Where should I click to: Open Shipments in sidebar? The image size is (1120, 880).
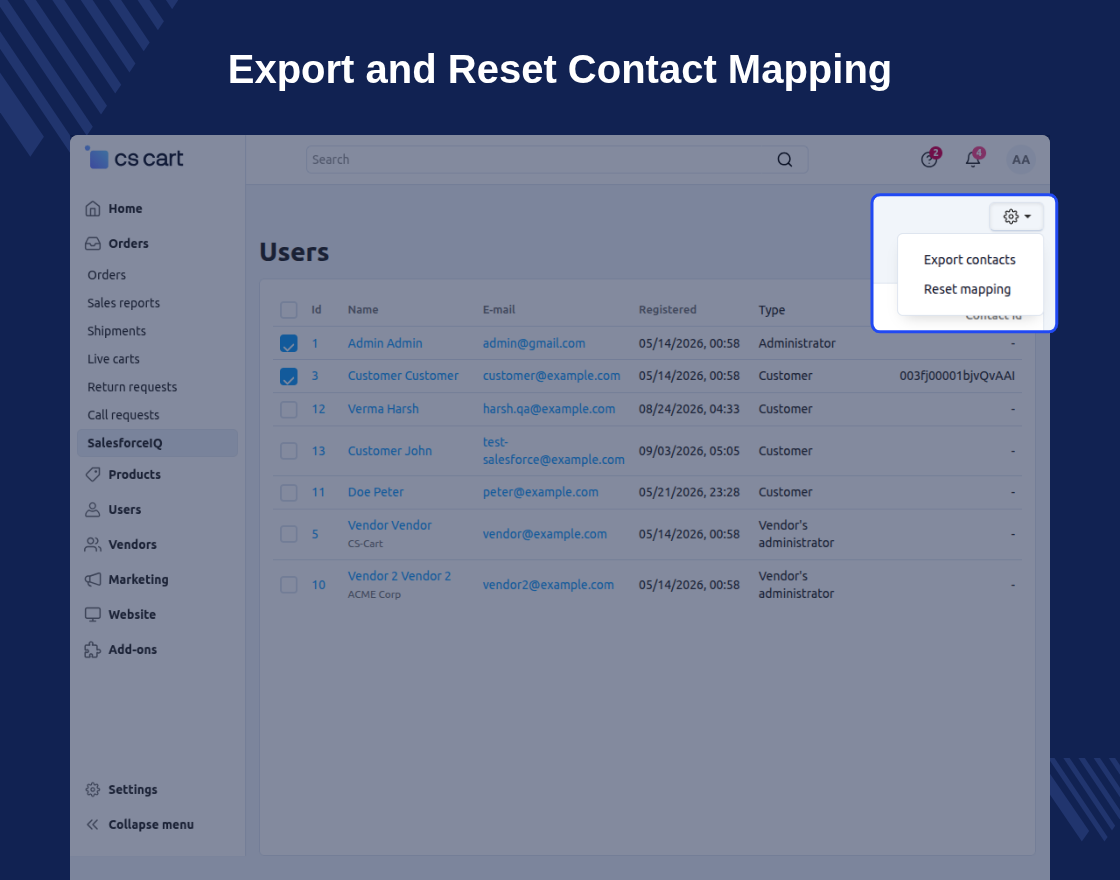coord(116,331)
